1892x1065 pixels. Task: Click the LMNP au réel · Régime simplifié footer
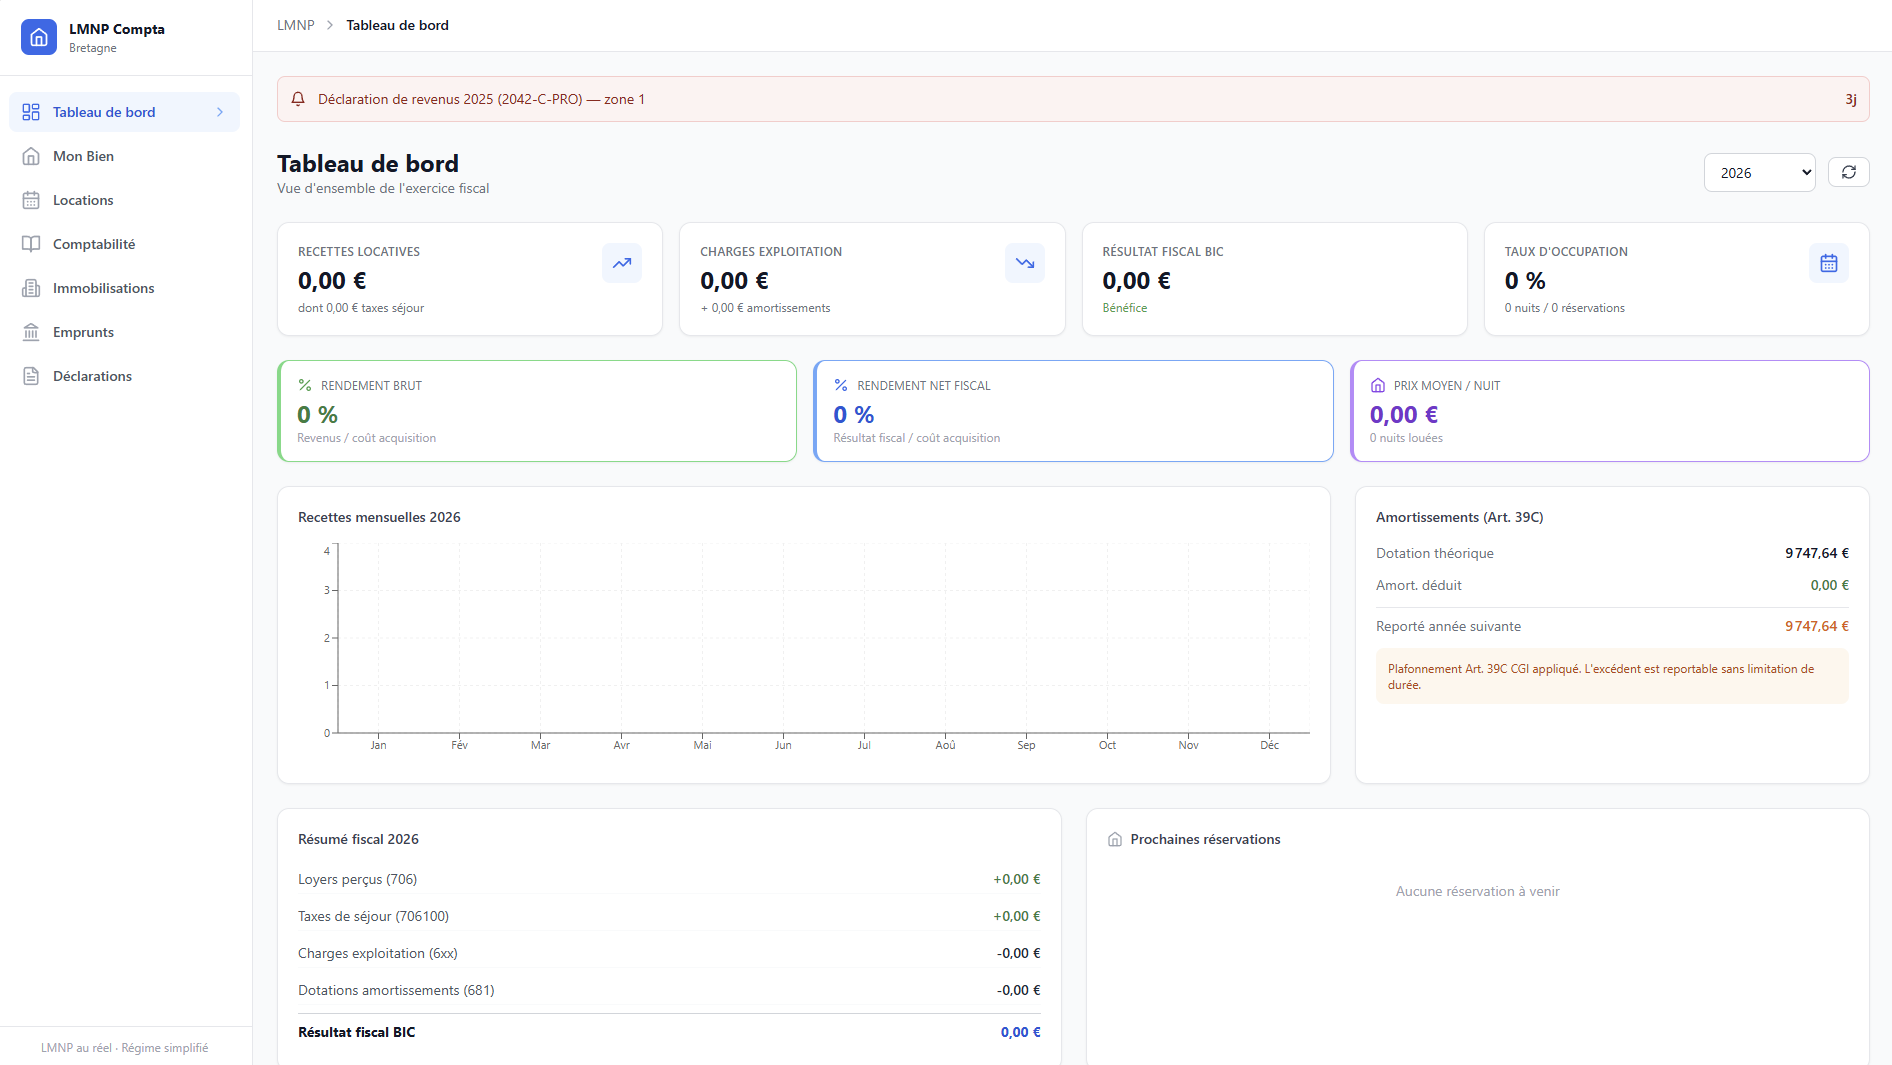tap(124, 1048)
